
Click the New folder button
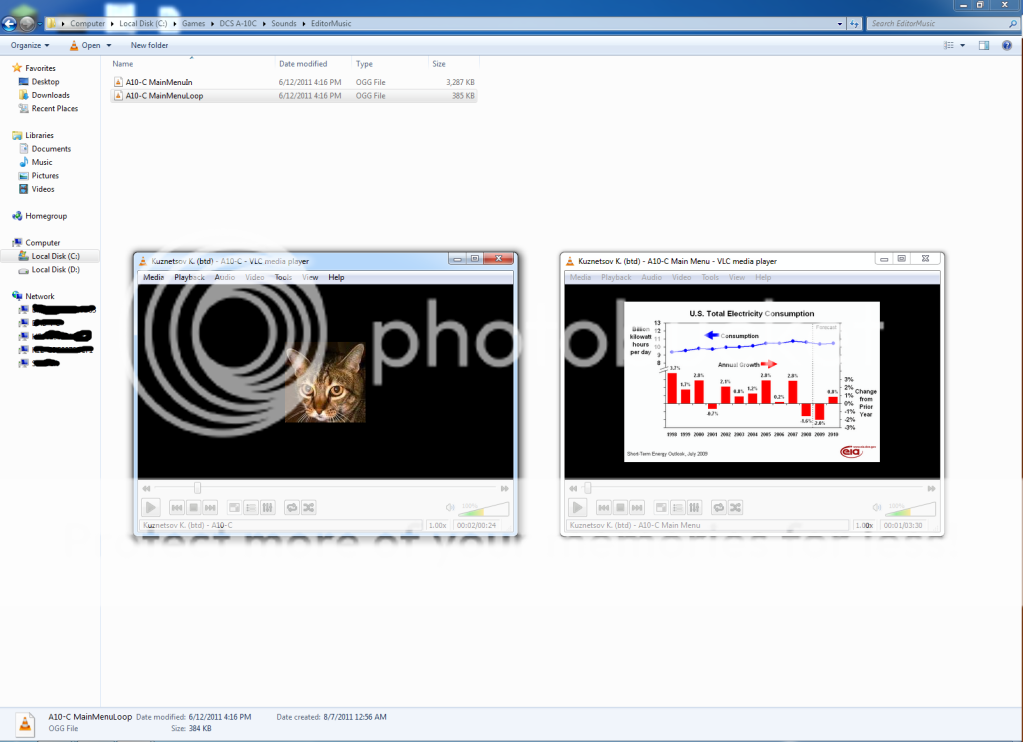149,45
